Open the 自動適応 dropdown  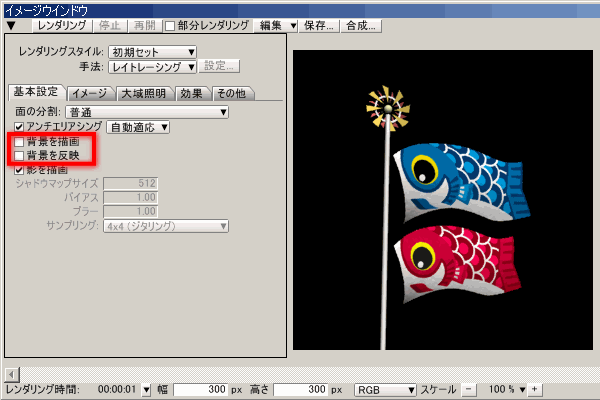(138, 127)
